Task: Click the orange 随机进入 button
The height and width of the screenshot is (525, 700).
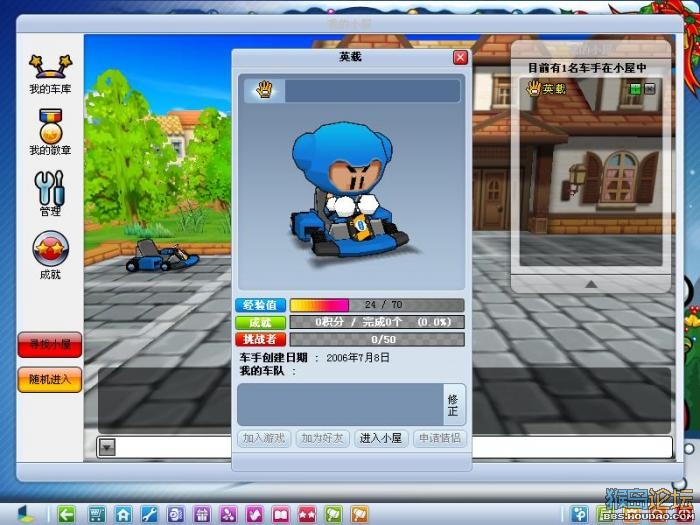Action: [50, 379]
